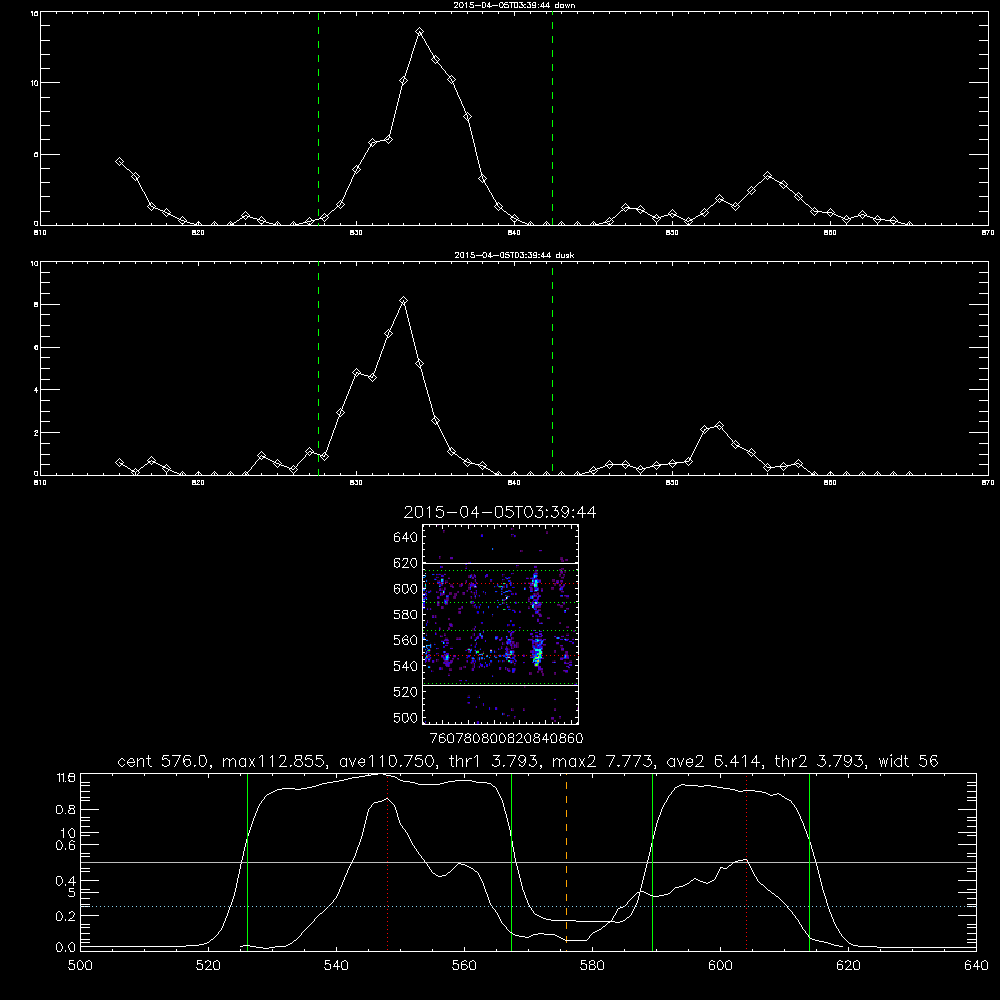This screenshot has height=1000, width=1000.
Task: Click the secondary peak diamond near 853 in dusk plot
Action: pos(719,425)
